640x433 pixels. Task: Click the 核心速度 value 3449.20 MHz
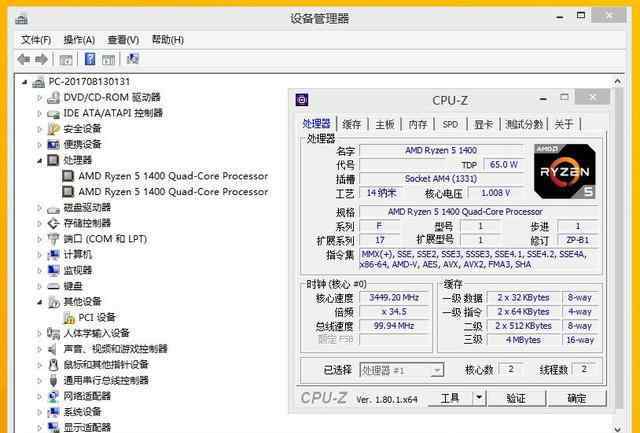[x=393, y=298]
